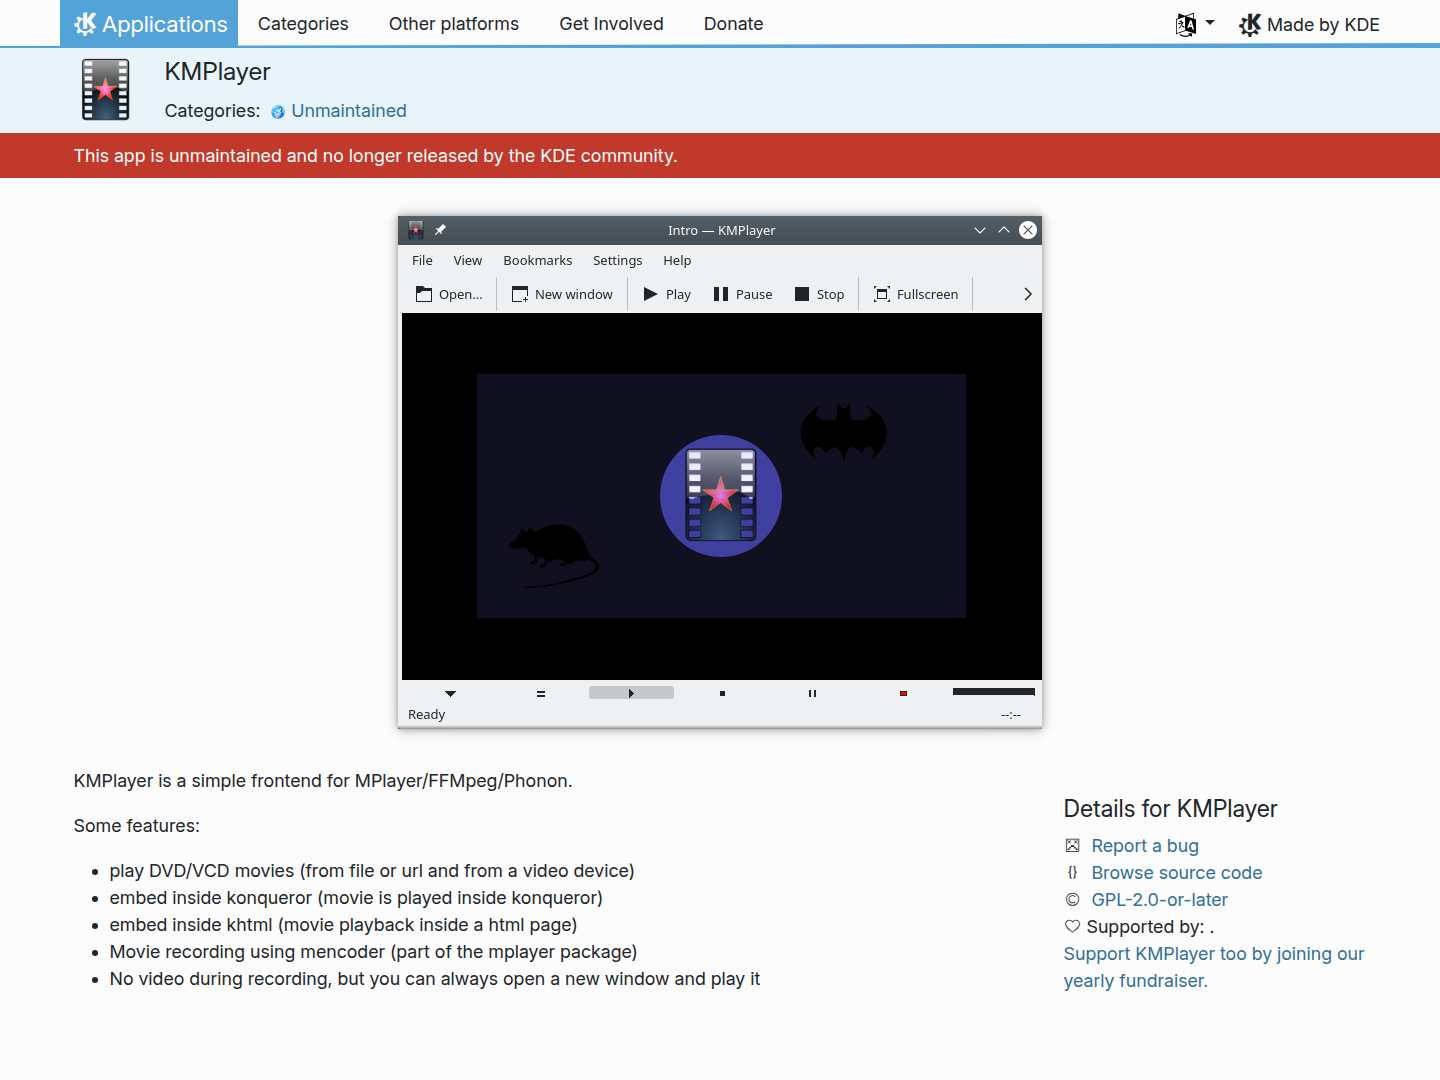Click the 'Intro — KMPlayer' window title
Image resolution: width=1440 pixels, height=1080 pixels.
pos(721,230)
